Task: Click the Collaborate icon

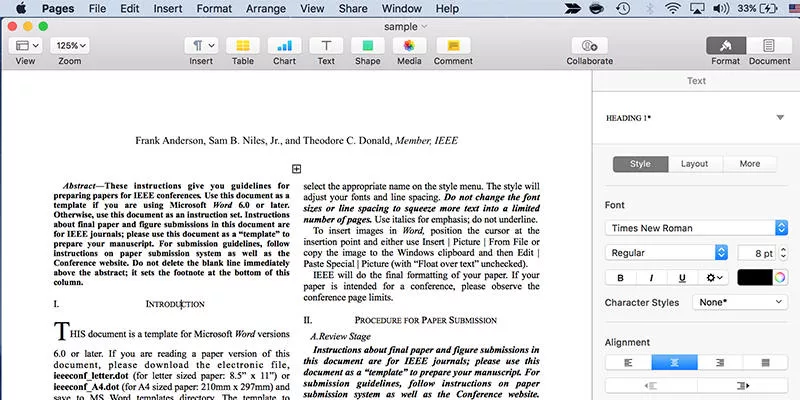Action: click(x=589, y=46)
